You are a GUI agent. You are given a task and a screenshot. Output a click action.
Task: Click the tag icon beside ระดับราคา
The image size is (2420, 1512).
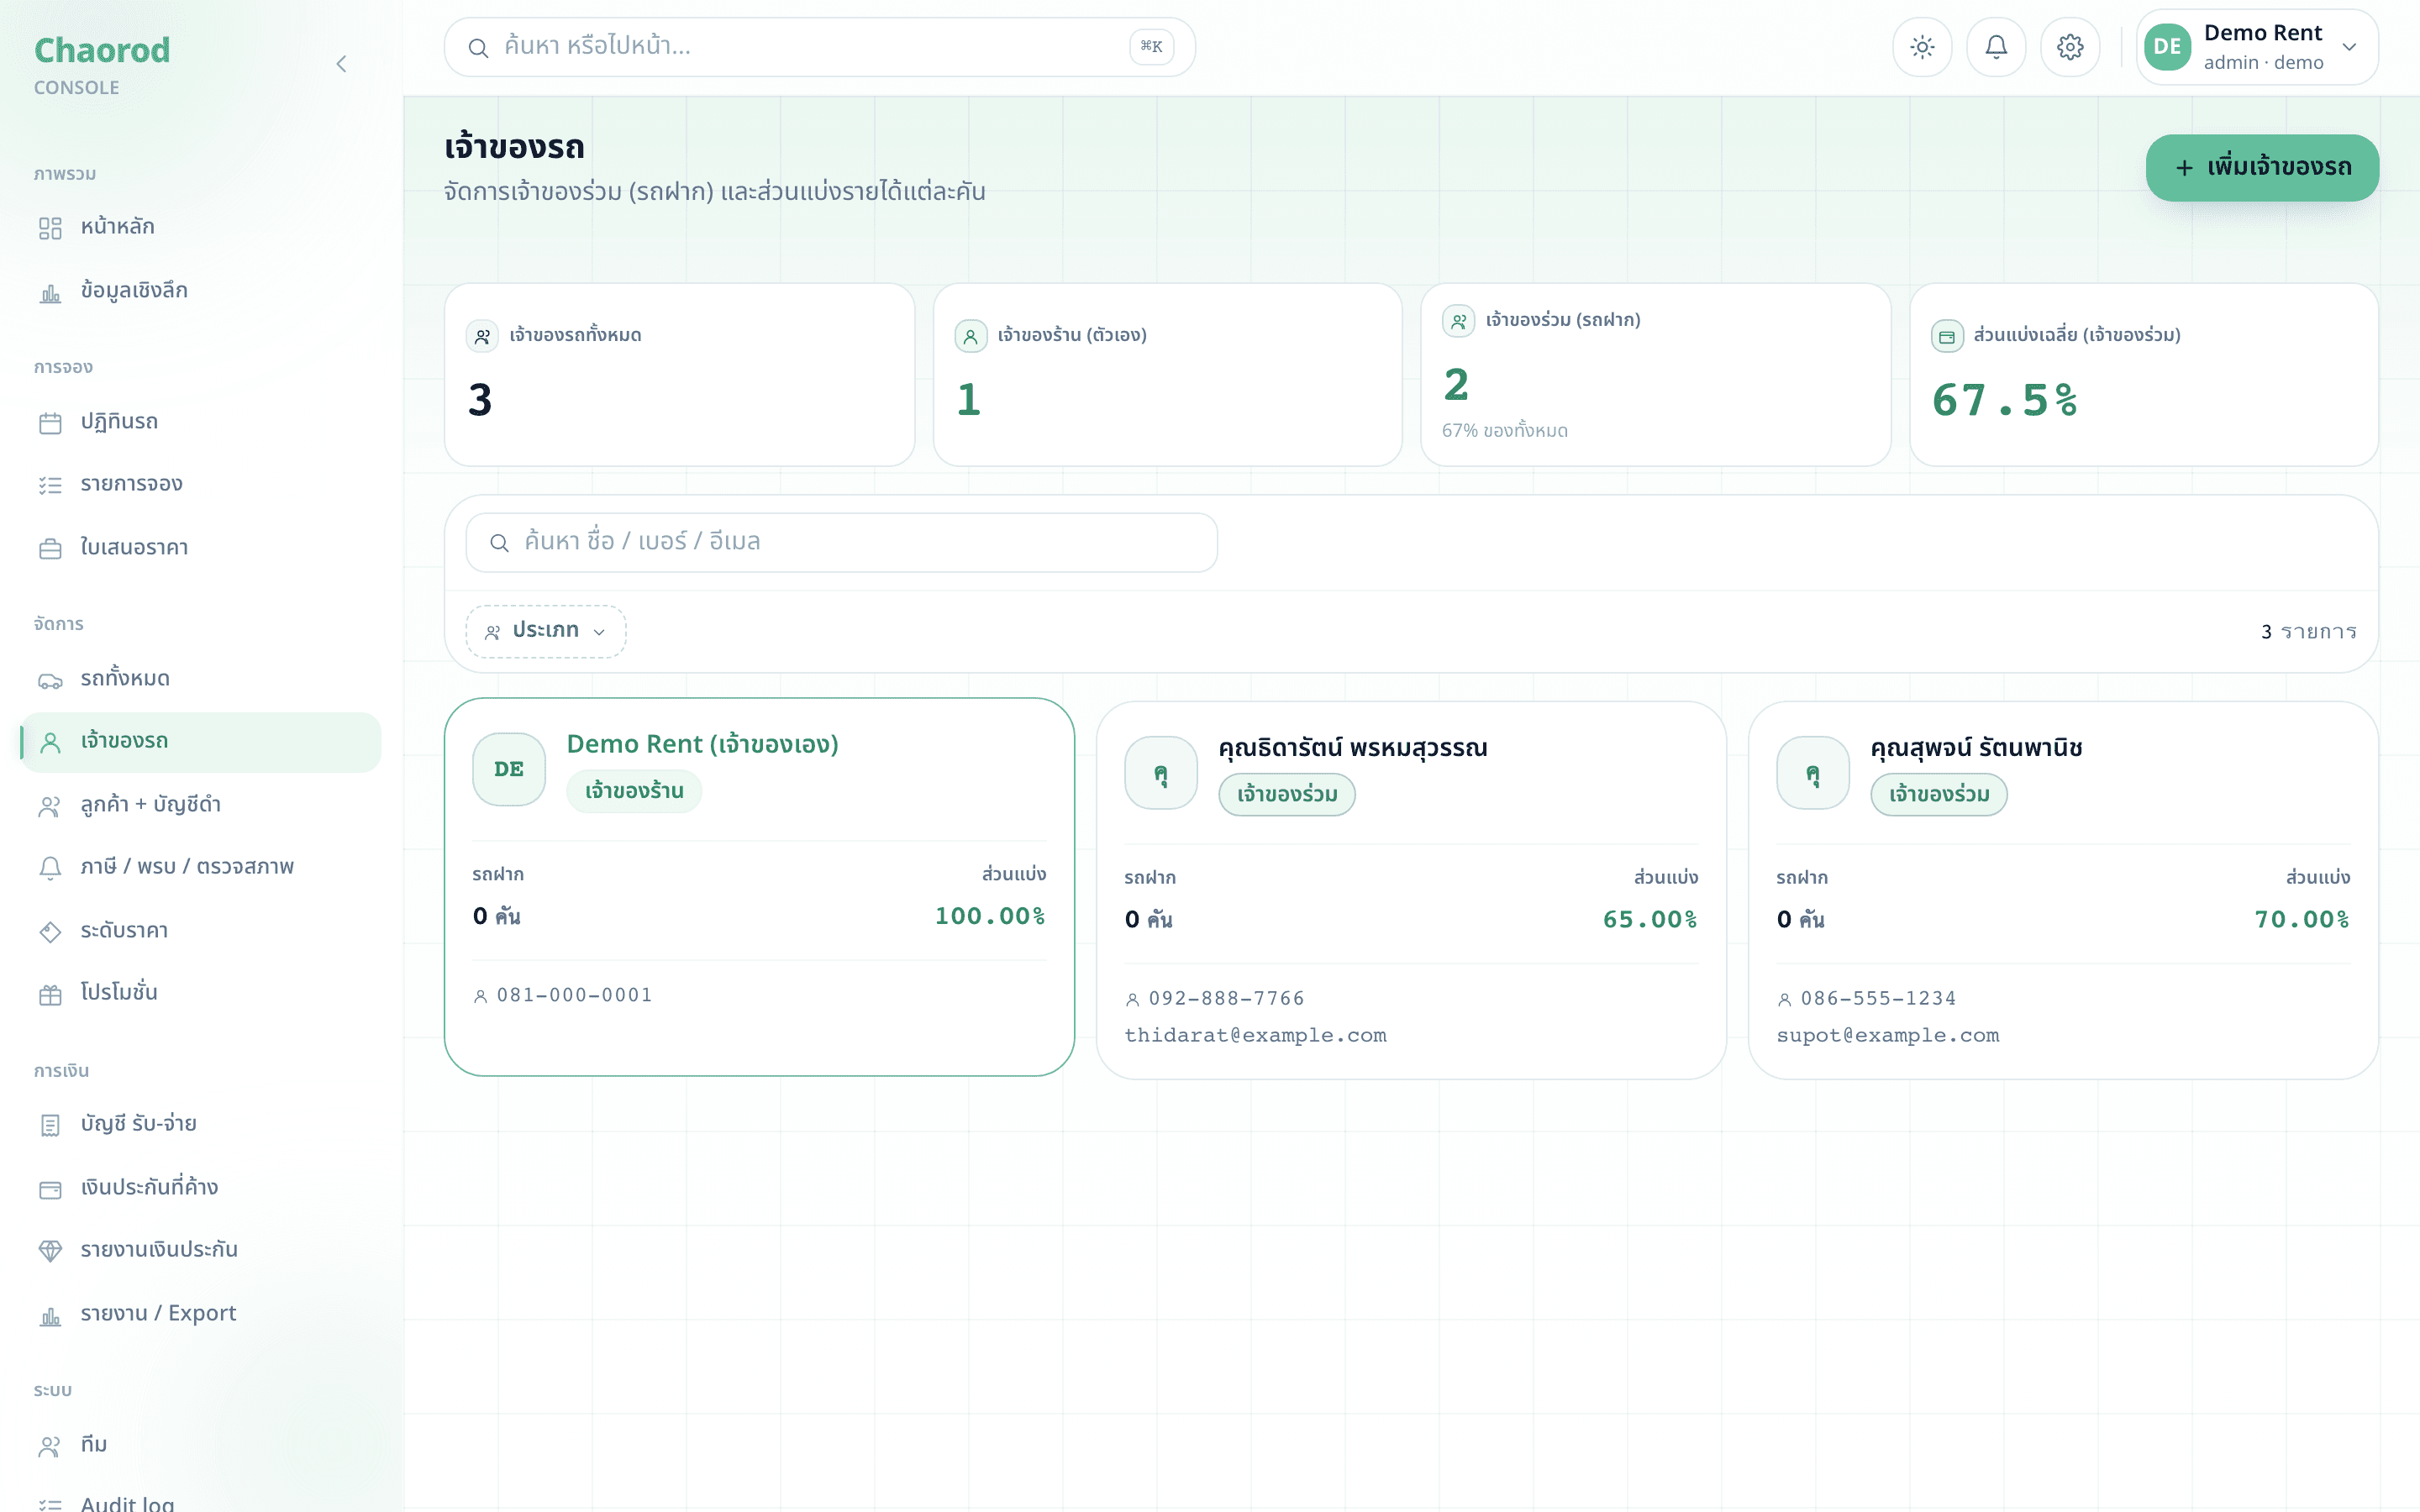(x=50, y=932)
